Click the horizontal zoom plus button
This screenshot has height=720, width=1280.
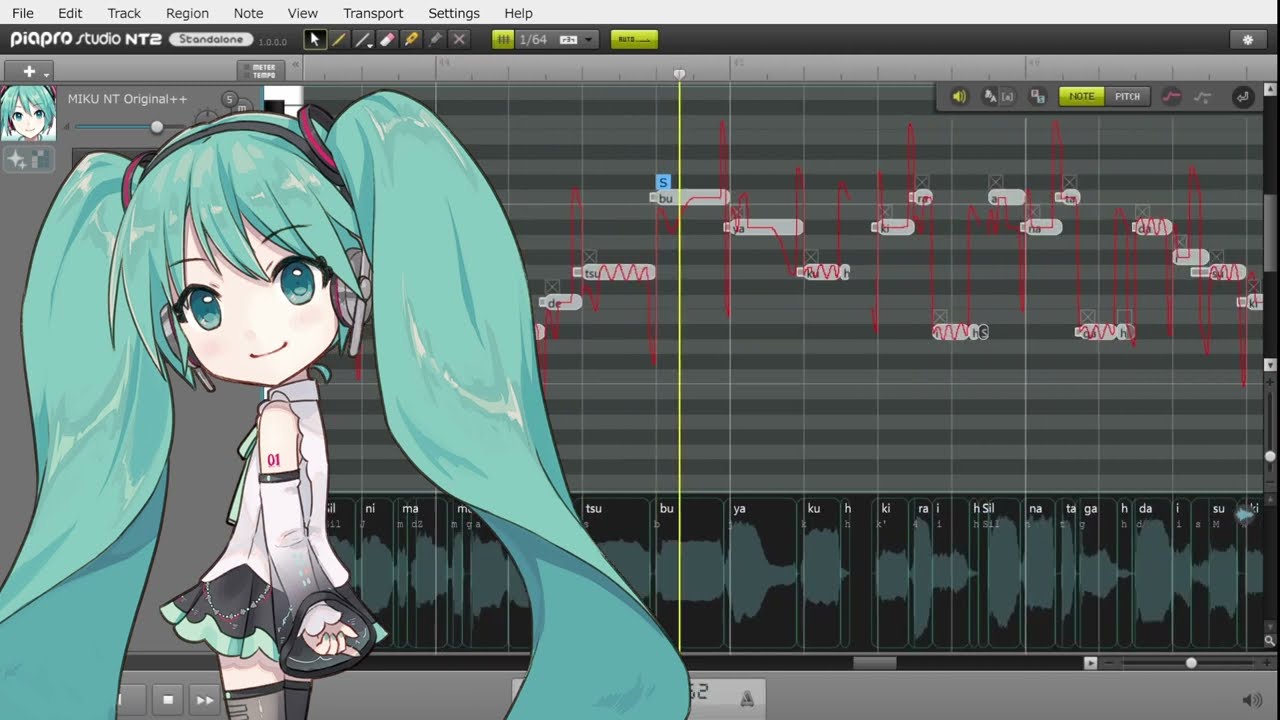[x=1269, y=663]
